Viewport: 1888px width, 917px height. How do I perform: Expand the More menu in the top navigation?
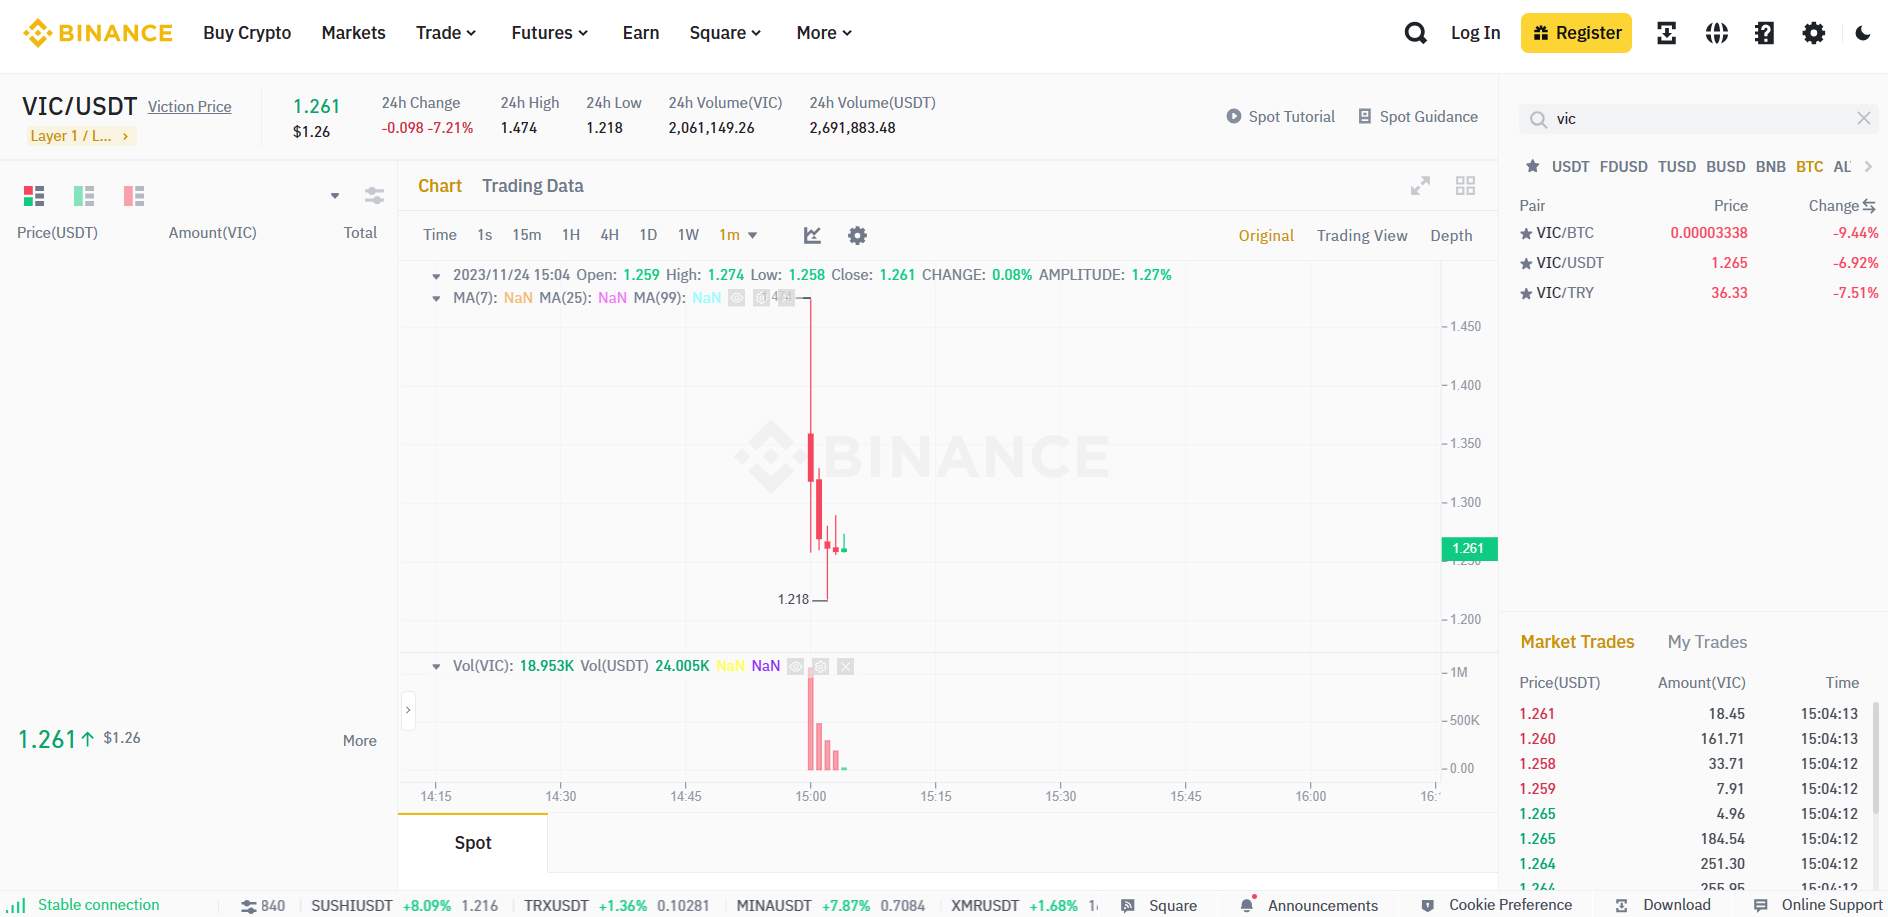(824, 33)
